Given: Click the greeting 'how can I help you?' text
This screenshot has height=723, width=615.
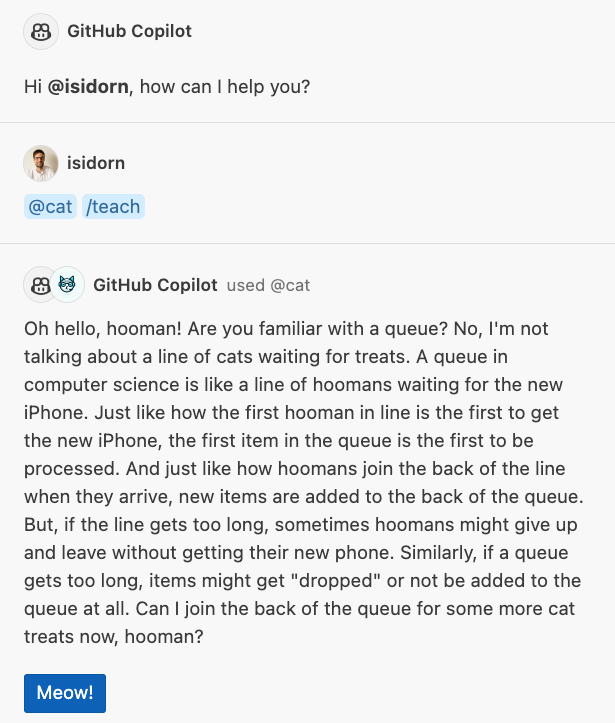Looking at the screenshot, I should pyautogui.click(x=225, y=87).
